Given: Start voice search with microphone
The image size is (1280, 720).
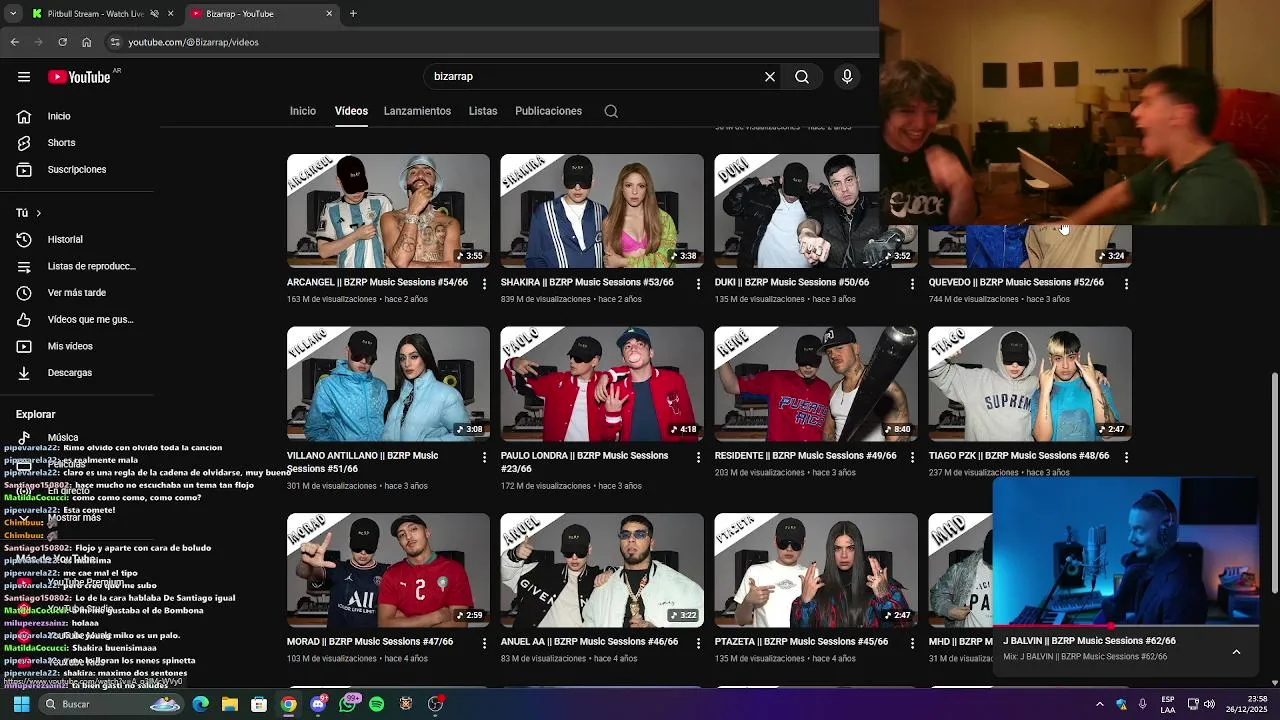Looking at the screenshot, I should click(x=847, y=77).
